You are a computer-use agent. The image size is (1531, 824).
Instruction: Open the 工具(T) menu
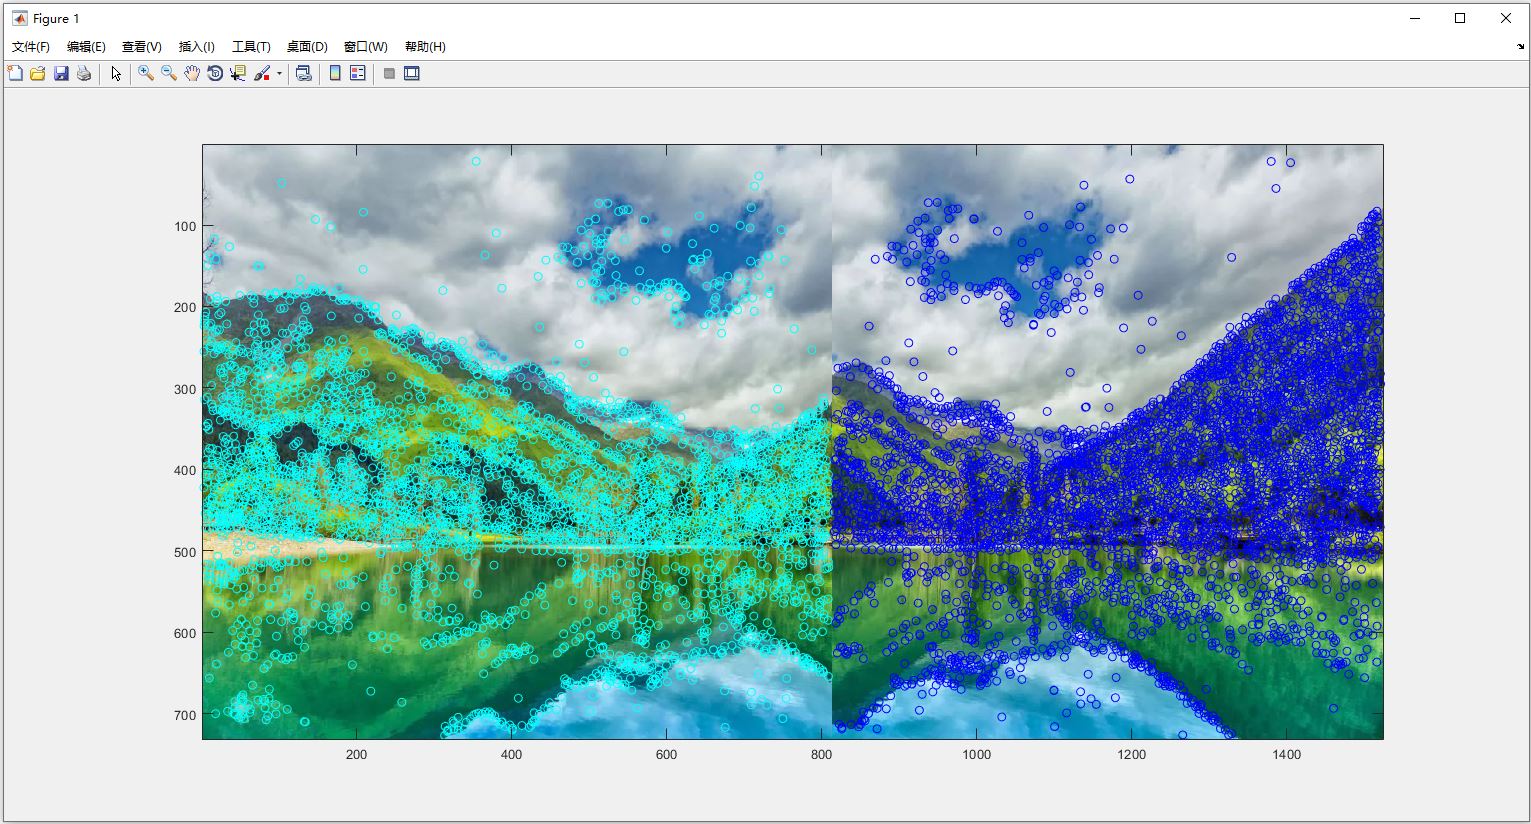coord(251,47)
